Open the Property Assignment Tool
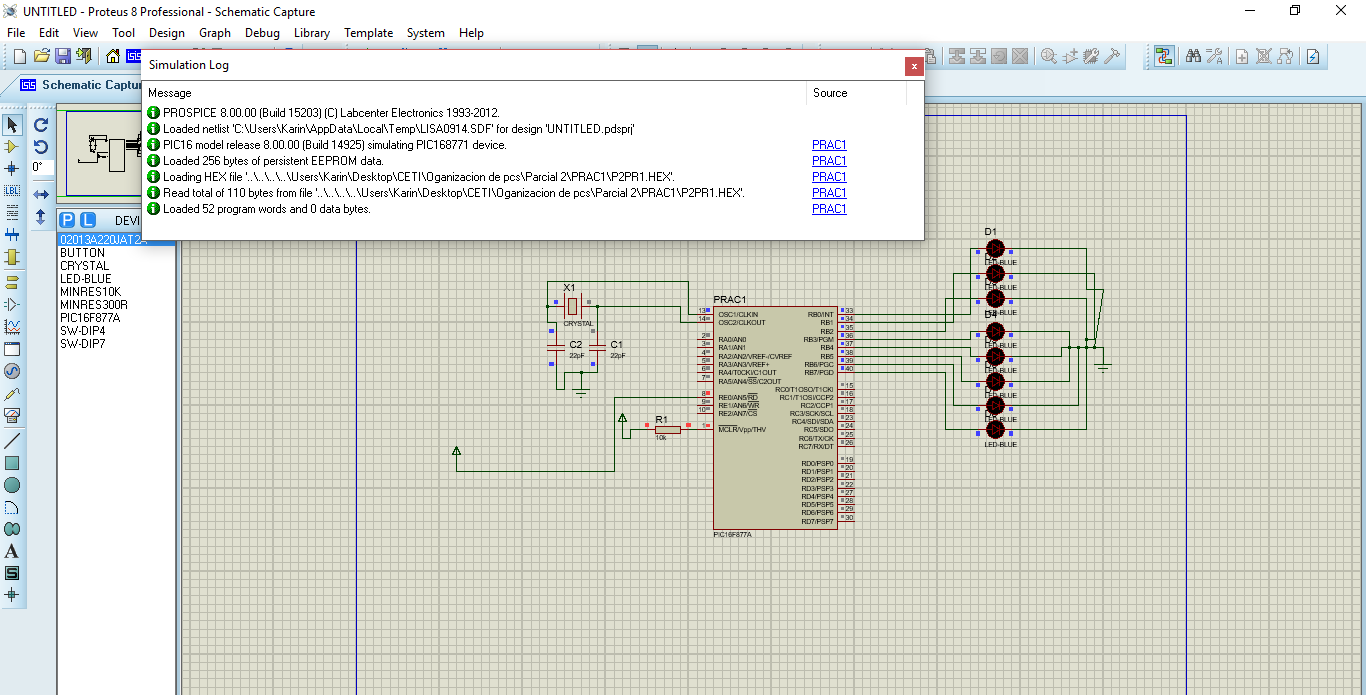1366x695 pixels. [1214, 56]
